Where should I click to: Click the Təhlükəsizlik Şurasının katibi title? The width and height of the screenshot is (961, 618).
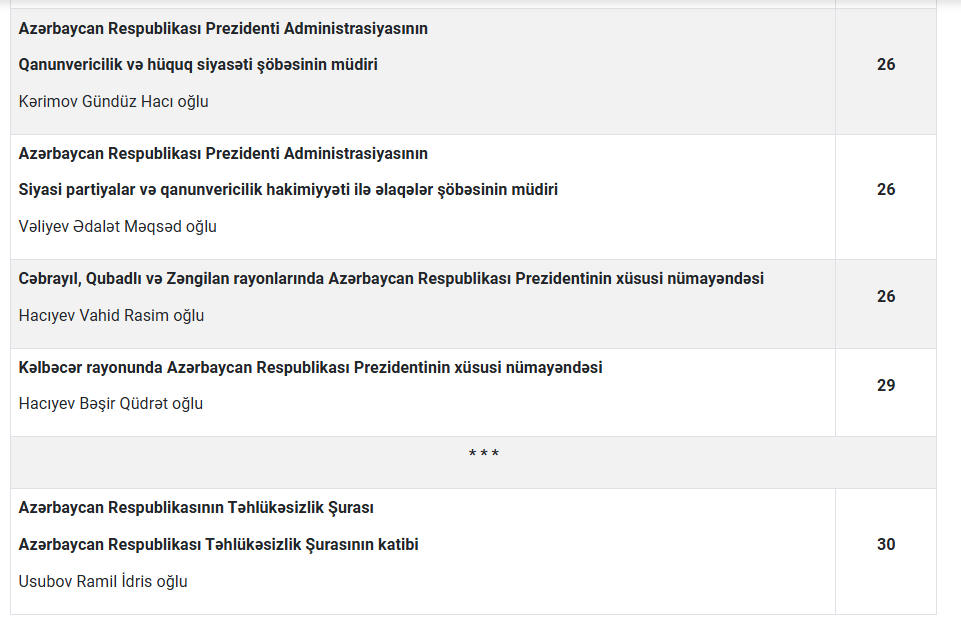pos(218,545)
